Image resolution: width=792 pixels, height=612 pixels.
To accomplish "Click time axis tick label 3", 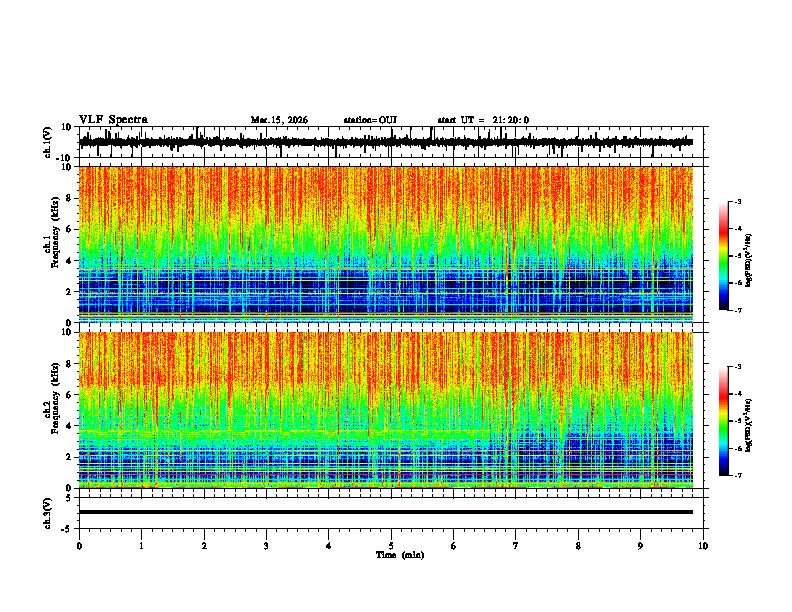I will tap(266, 546).
